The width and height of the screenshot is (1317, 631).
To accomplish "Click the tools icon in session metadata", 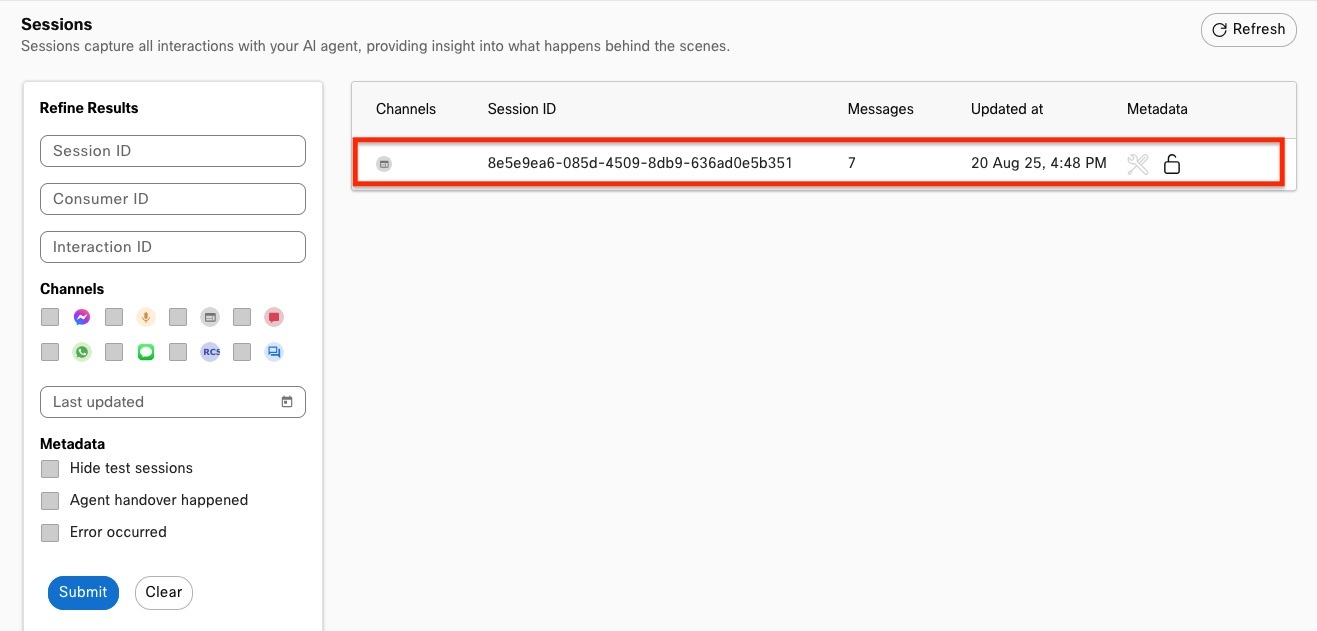I will [x=1138, y=164].
